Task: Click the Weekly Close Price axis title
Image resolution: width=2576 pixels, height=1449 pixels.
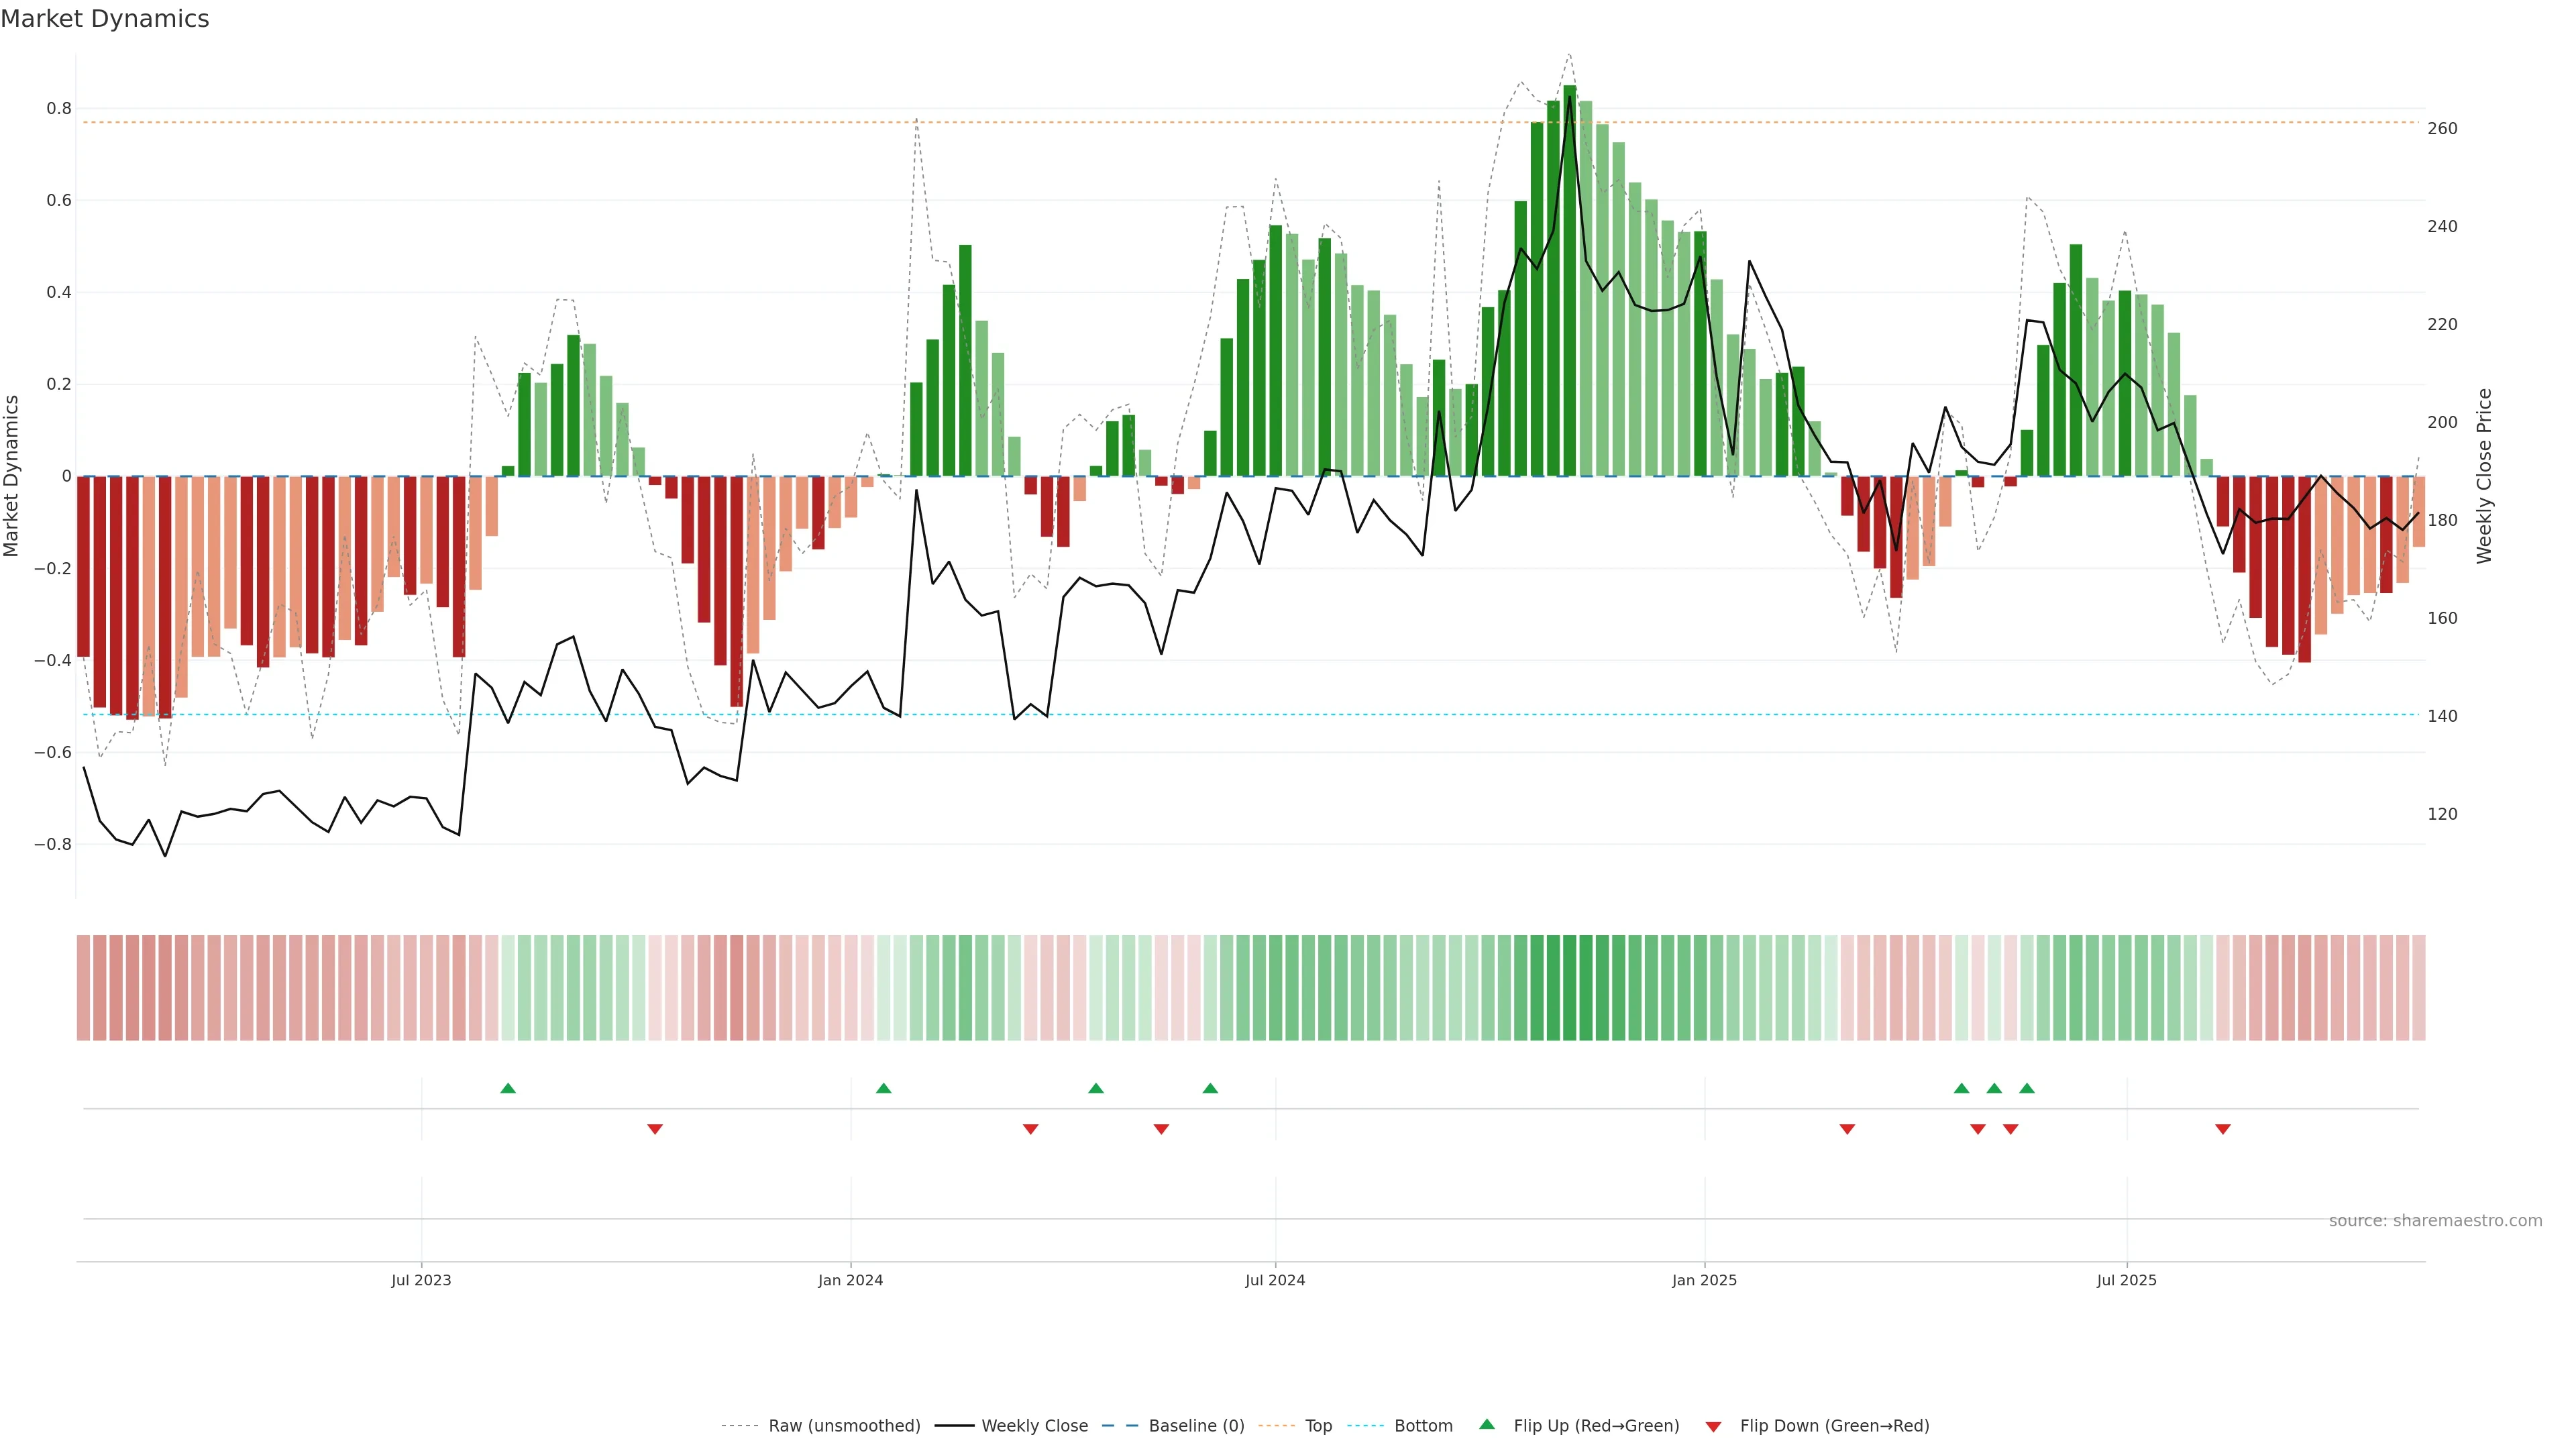Action: (x=2484, y=476)
